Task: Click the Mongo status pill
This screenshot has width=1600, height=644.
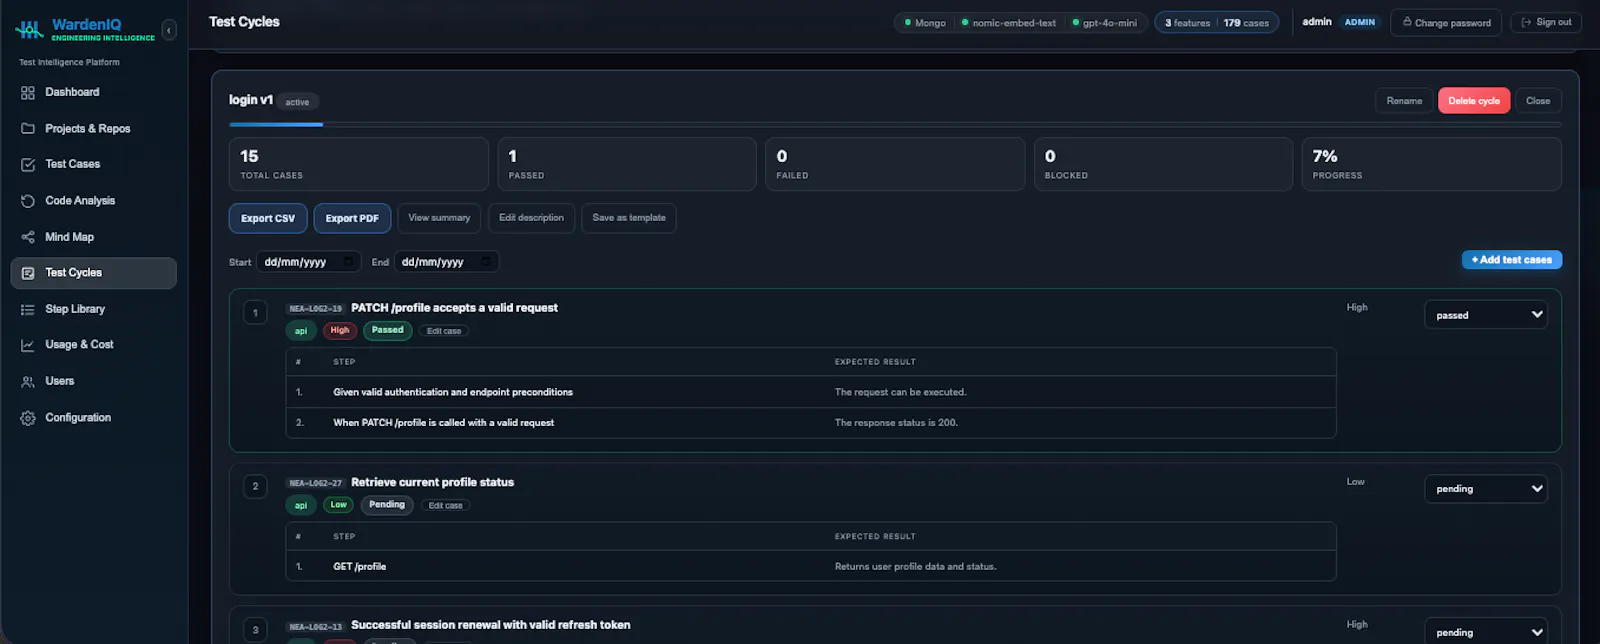Action: [x=924, y=23]
